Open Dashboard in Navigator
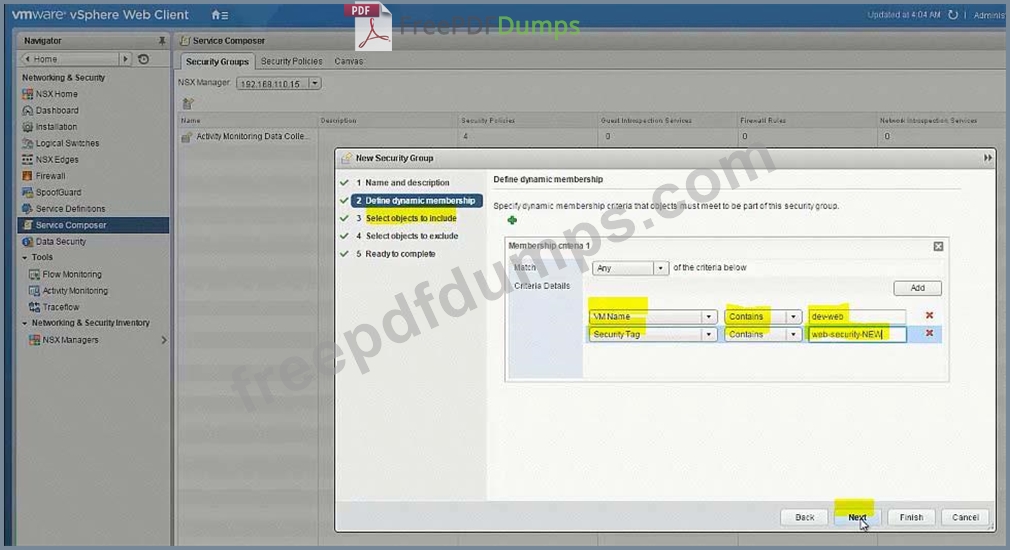Viewport: 1010px width, 550px height. pyautogui.click(x=57, y=111)
